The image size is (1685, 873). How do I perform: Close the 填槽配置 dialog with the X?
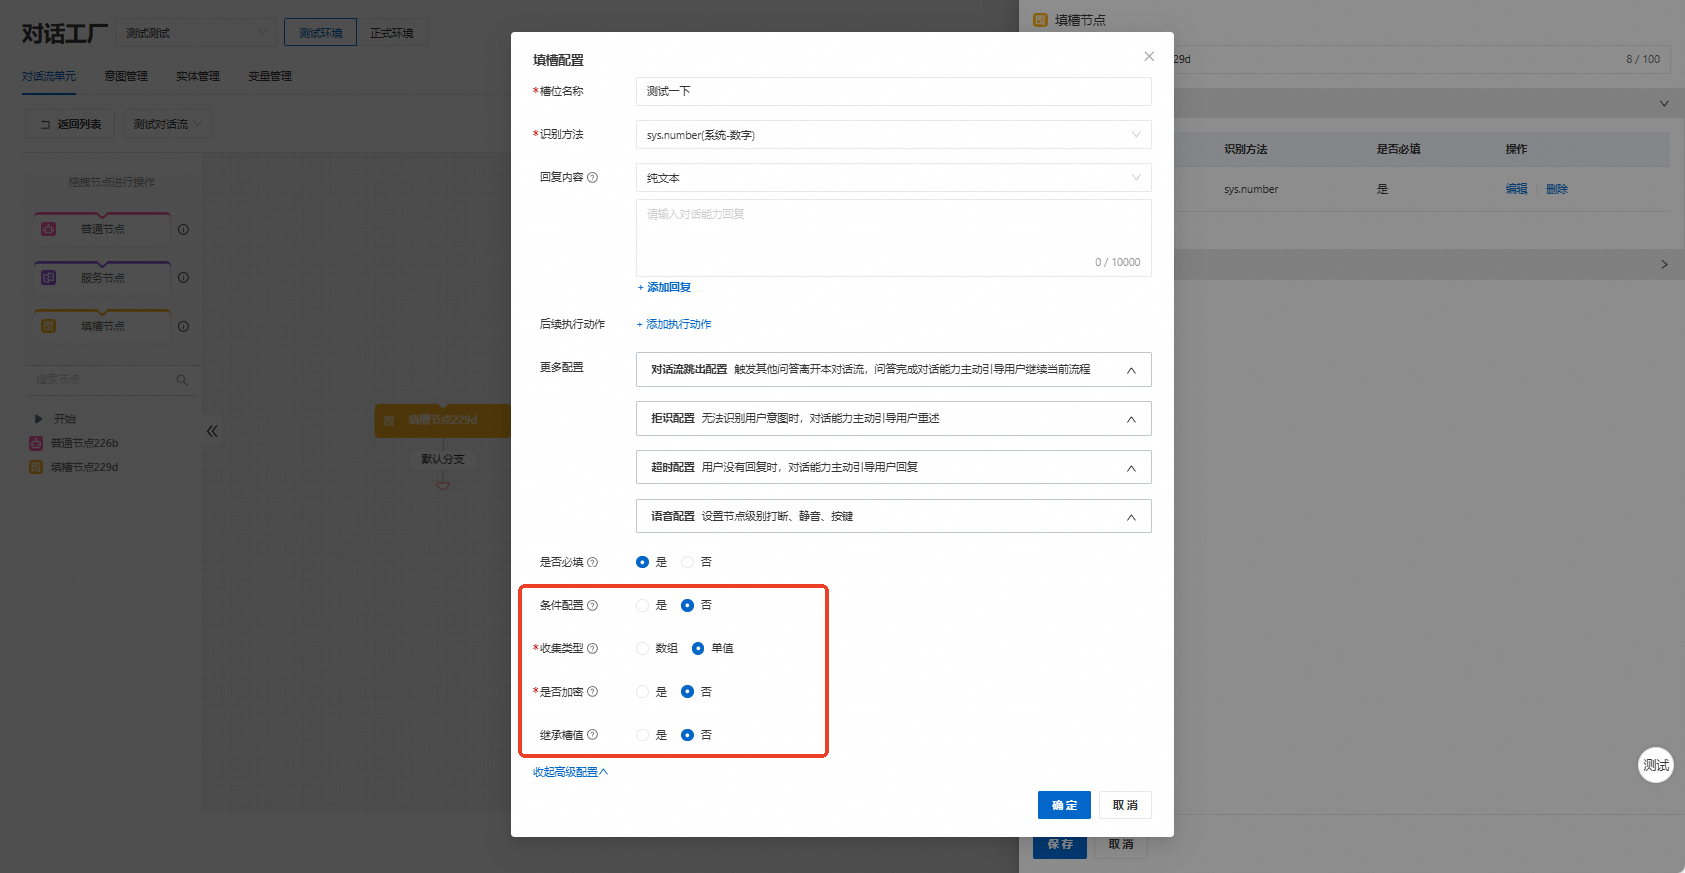(x=1149, y=56)
